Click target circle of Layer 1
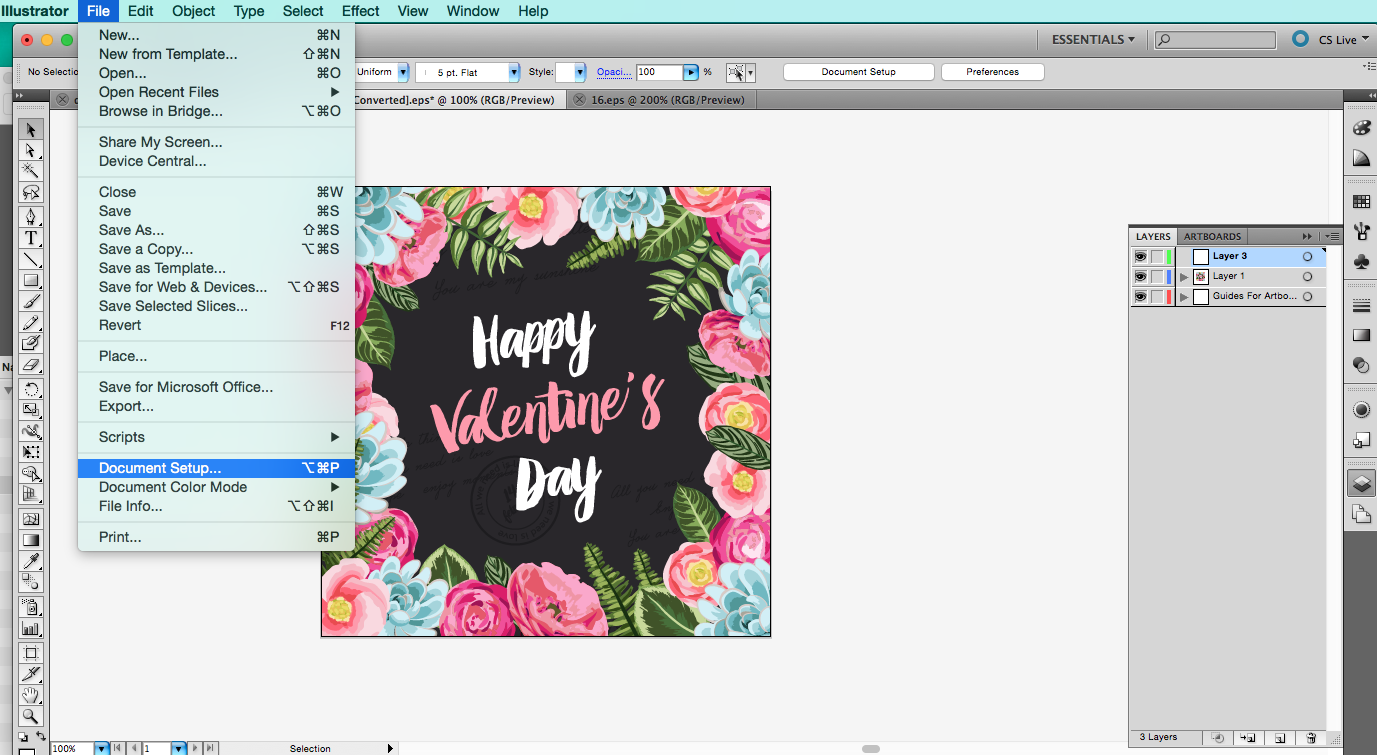 (x=1307, y=276)
